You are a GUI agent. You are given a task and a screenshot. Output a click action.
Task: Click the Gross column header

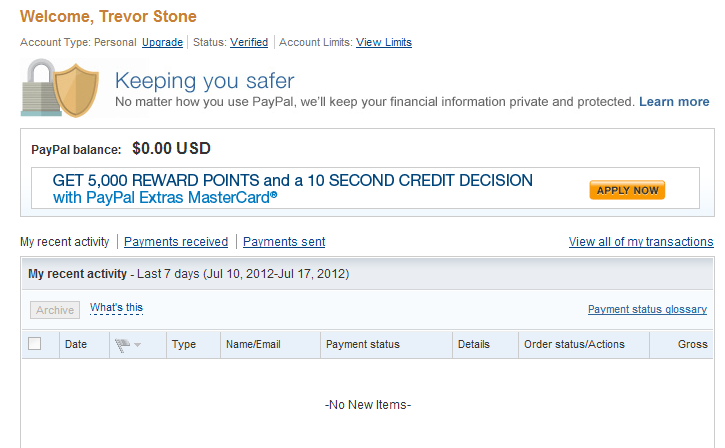693,344
